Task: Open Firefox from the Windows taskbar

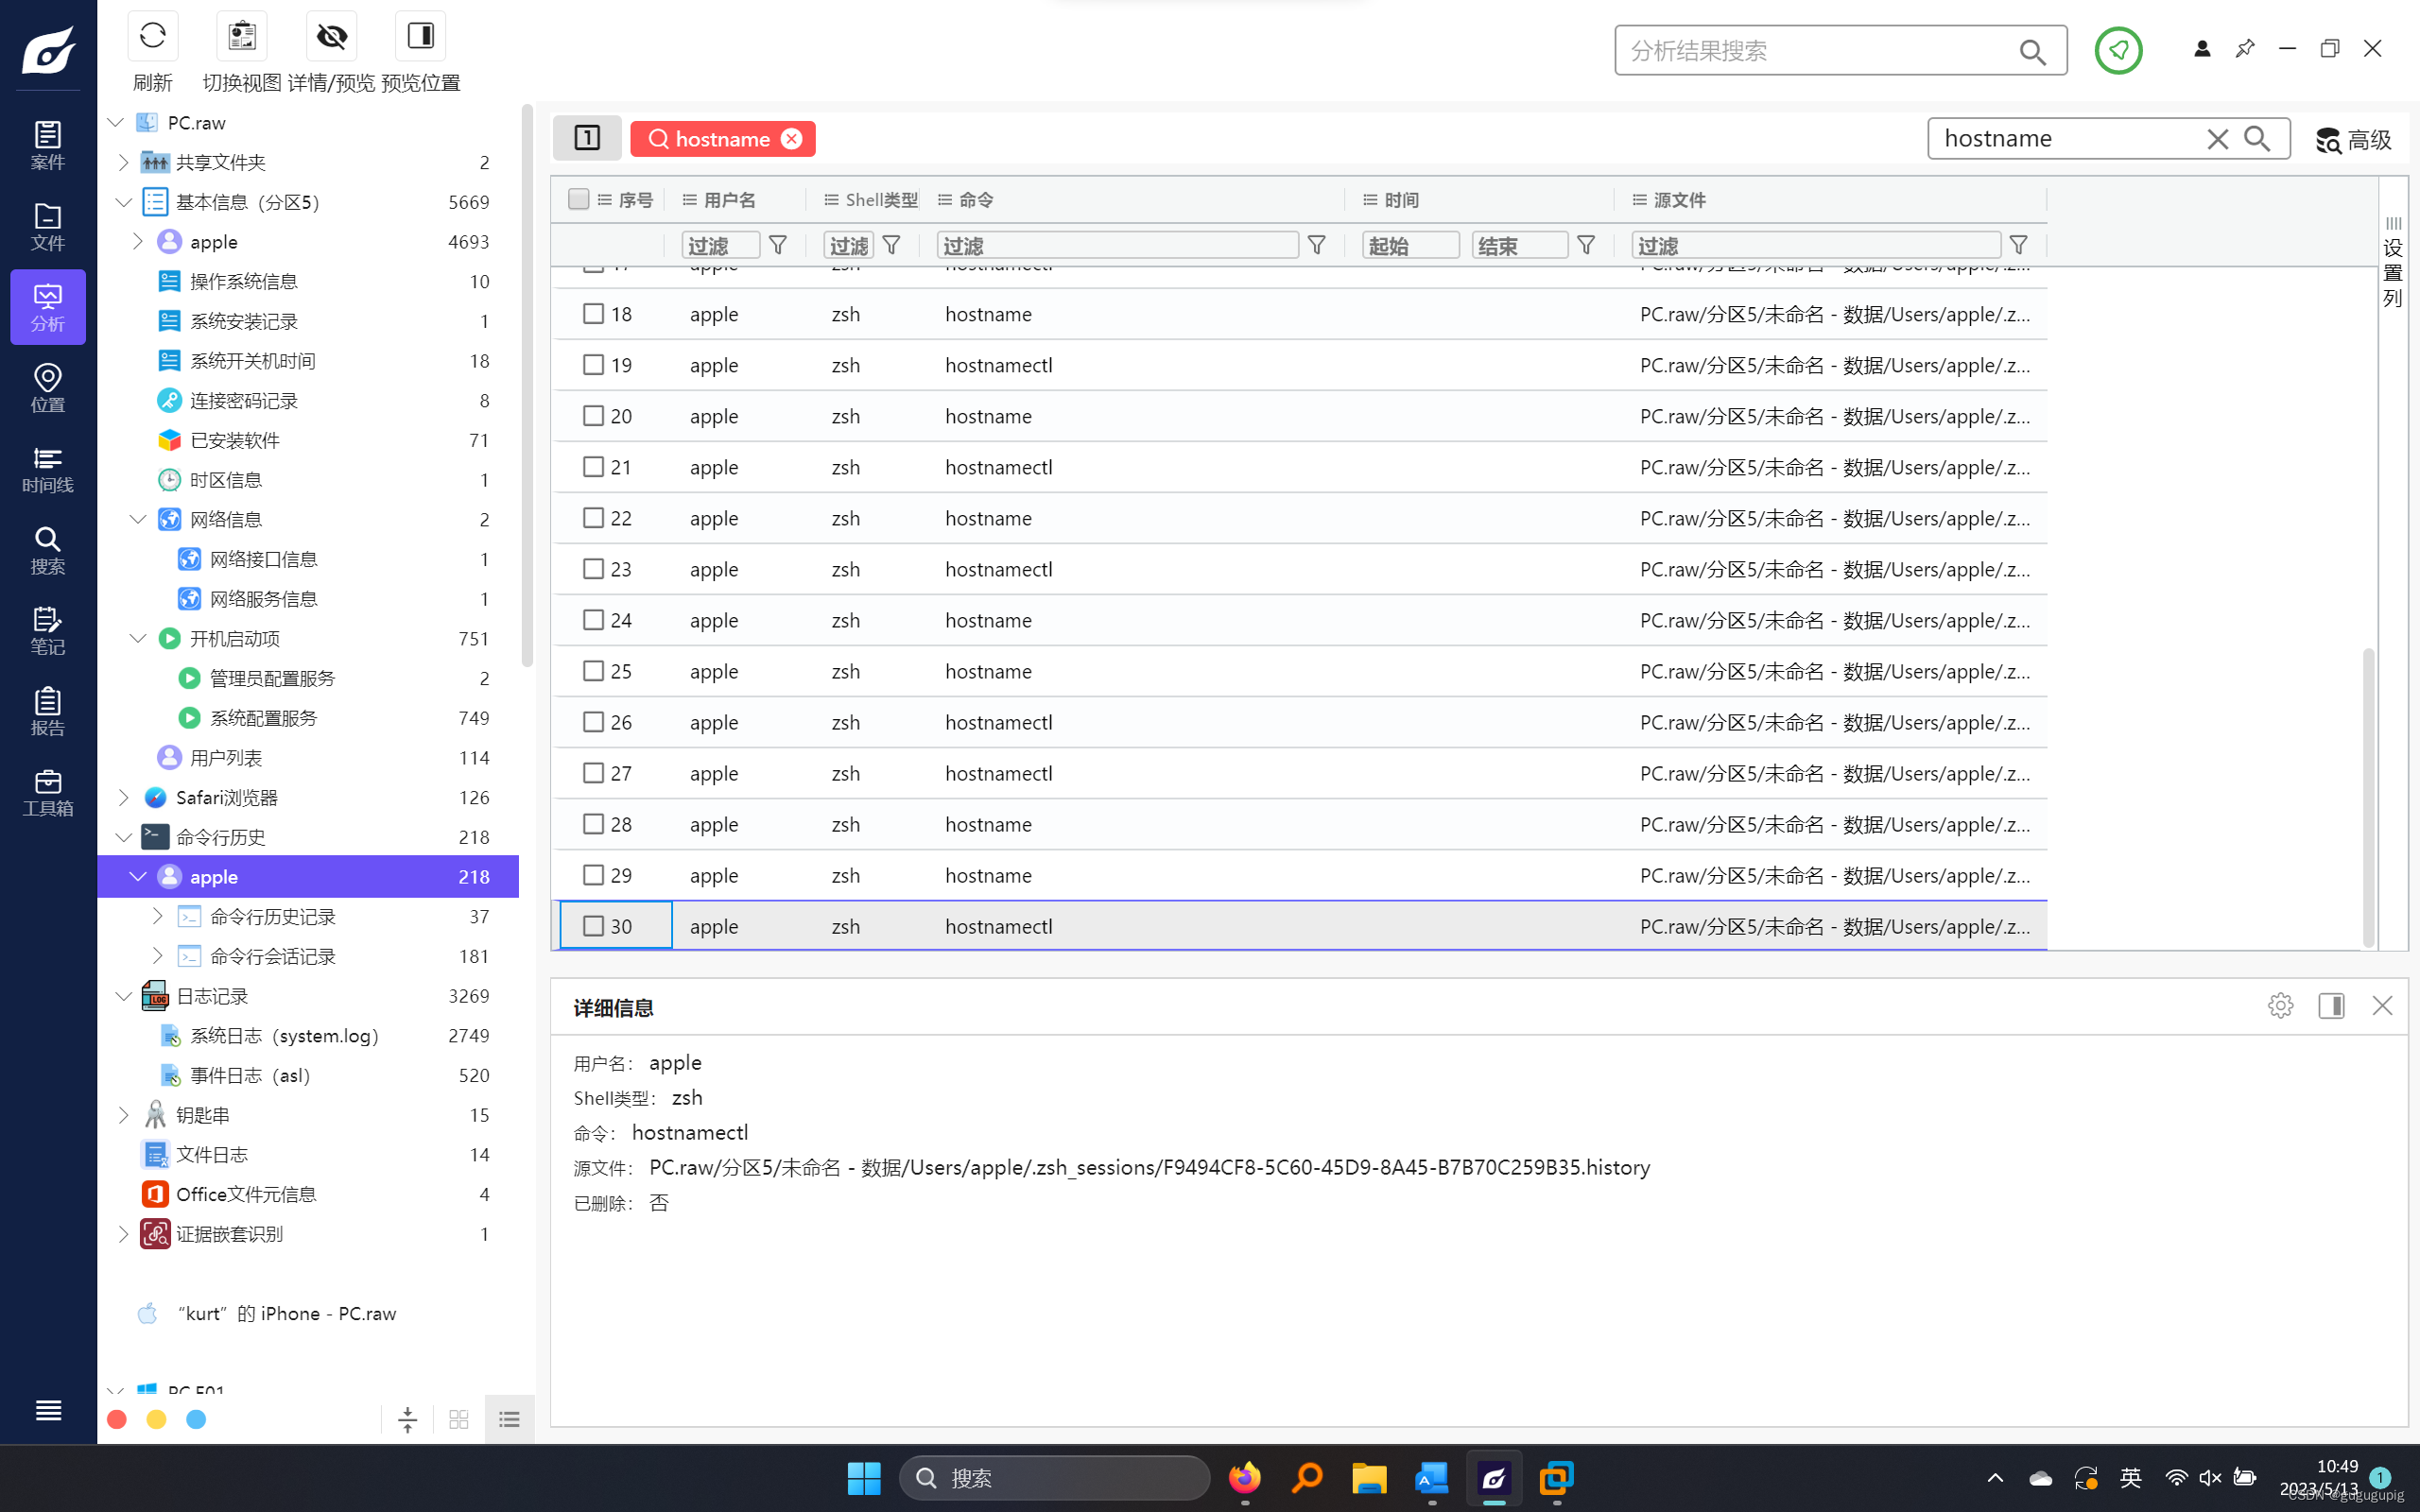Action: (1244, 1478)
